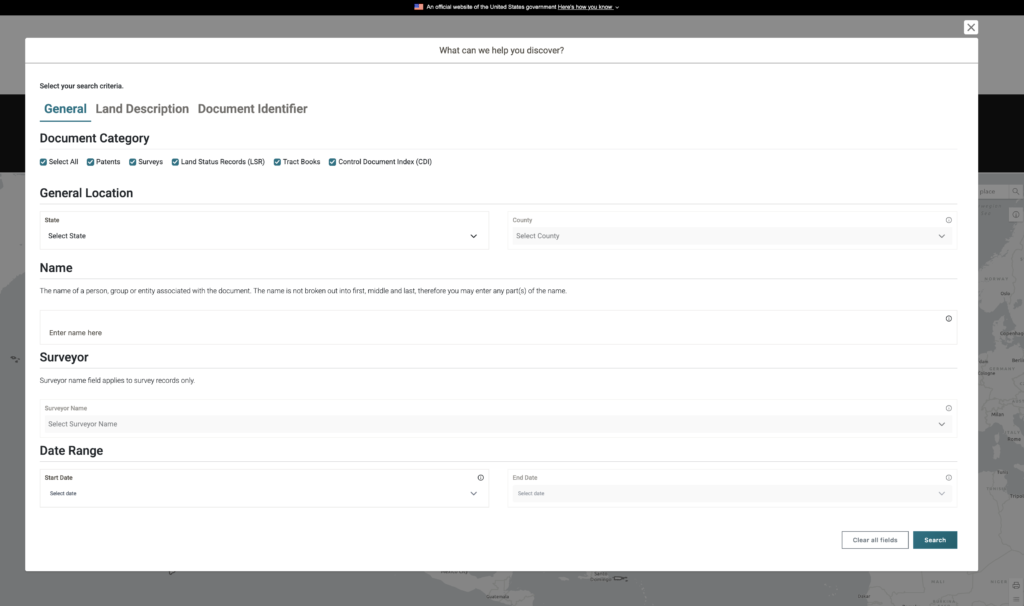Uncheck the Surveys checkbox
Viewport: 1024px width, 606px height.
point(133,162)
